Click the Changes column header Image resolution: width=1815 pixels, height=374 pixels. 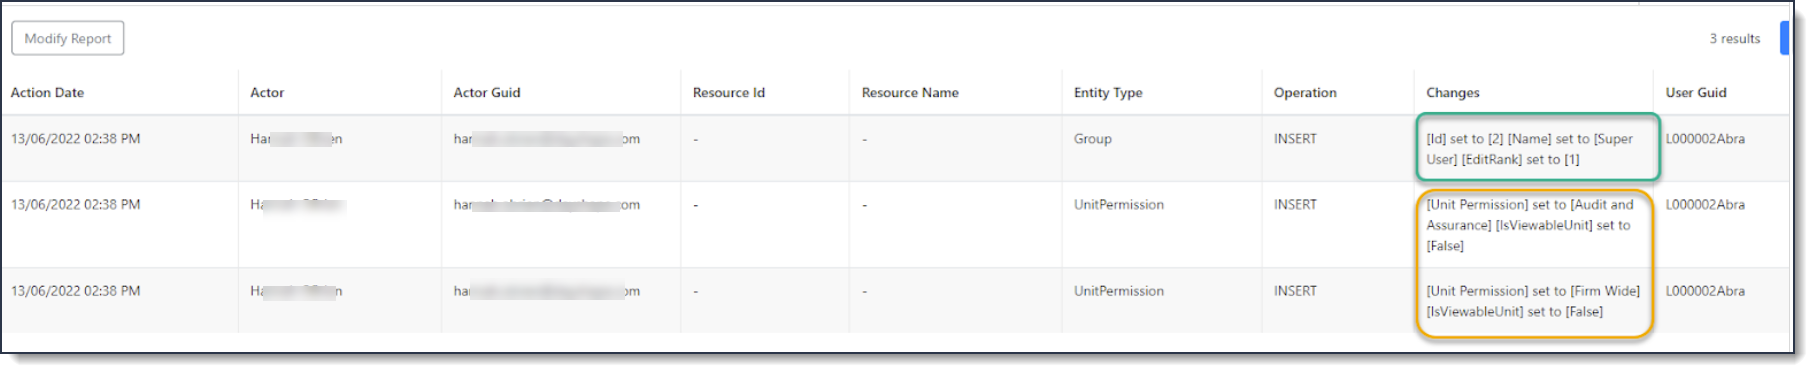(1453, 92)
